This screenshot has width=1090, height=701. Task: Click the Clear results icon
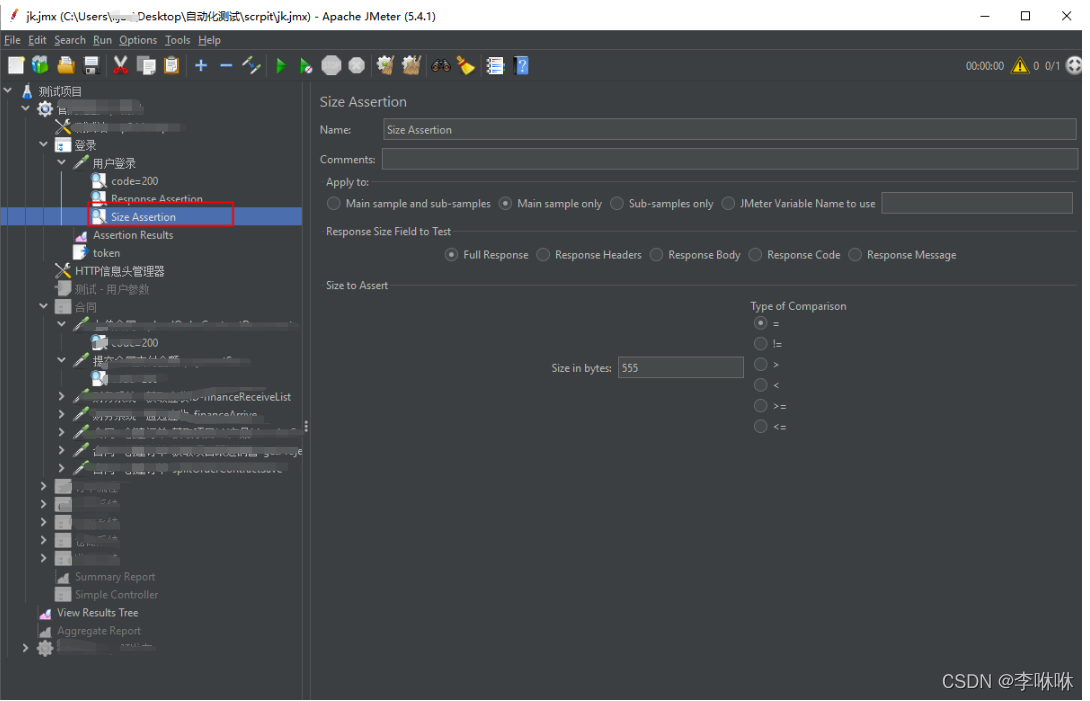tap(385, 65)
